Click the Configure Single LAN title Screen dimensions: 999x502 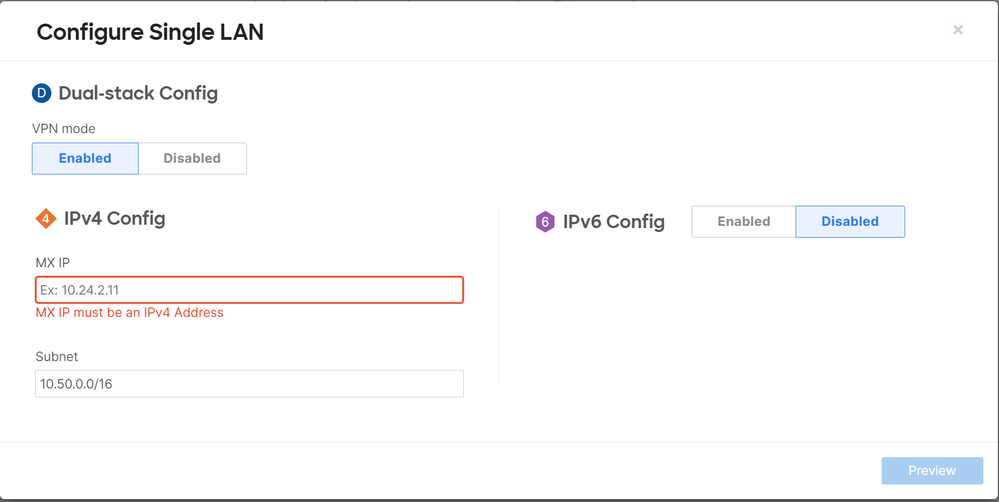[150, 32]
